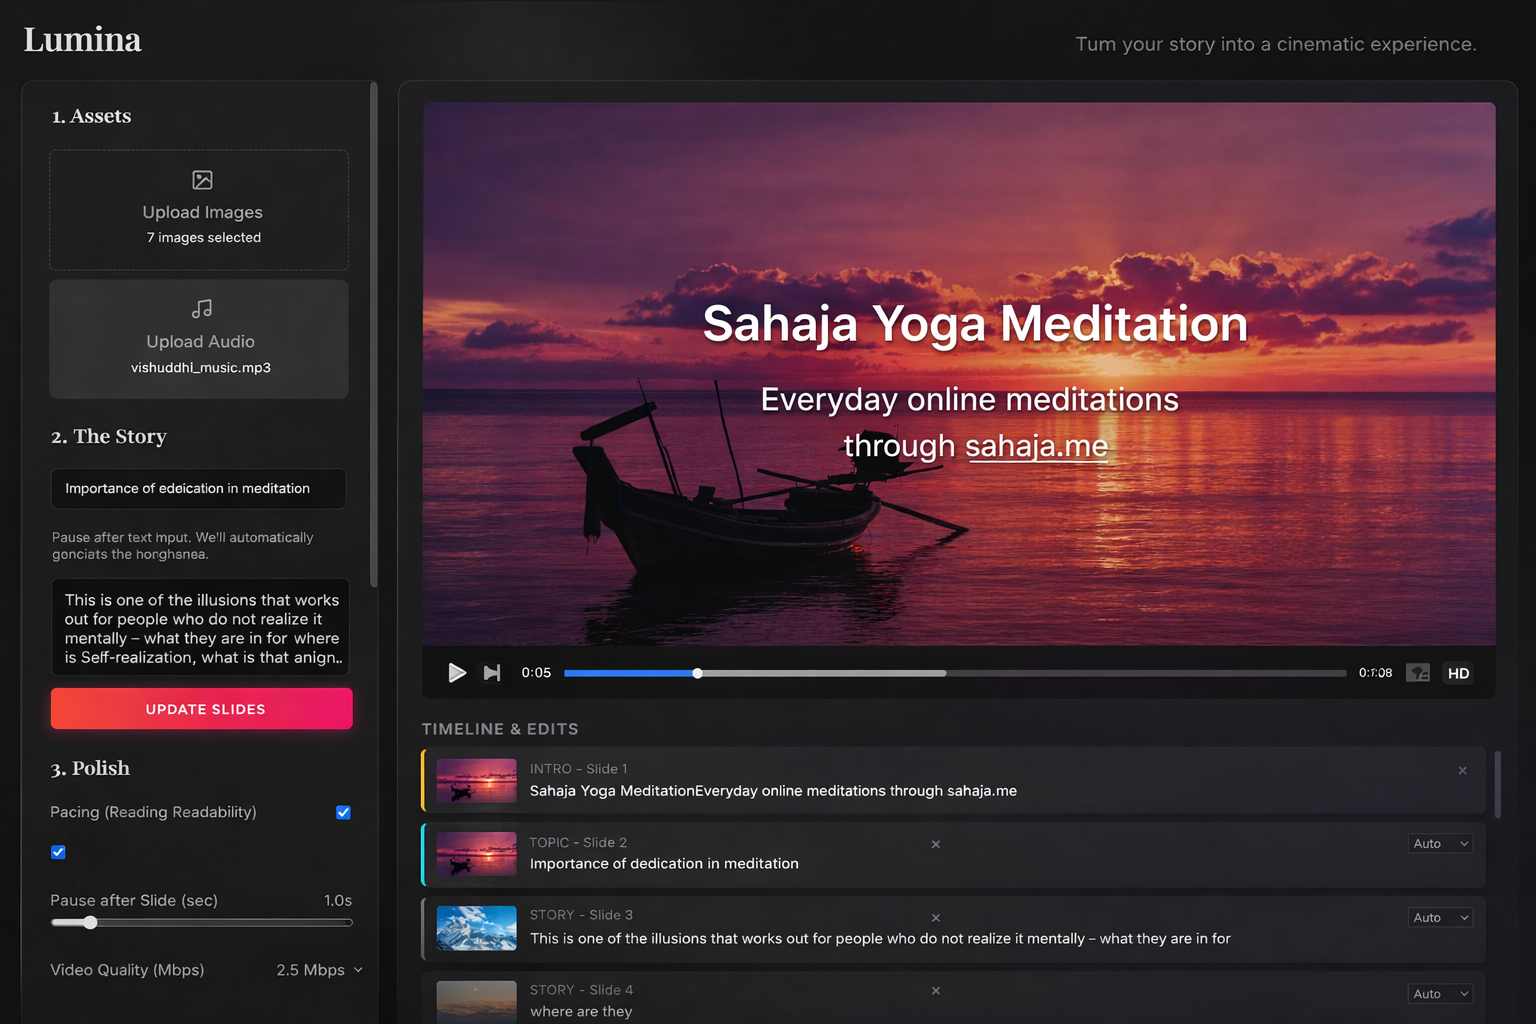
Task: Open the Auto dropdown for Slide 4
Action: pyautogui.click(x=1440, y=994)
